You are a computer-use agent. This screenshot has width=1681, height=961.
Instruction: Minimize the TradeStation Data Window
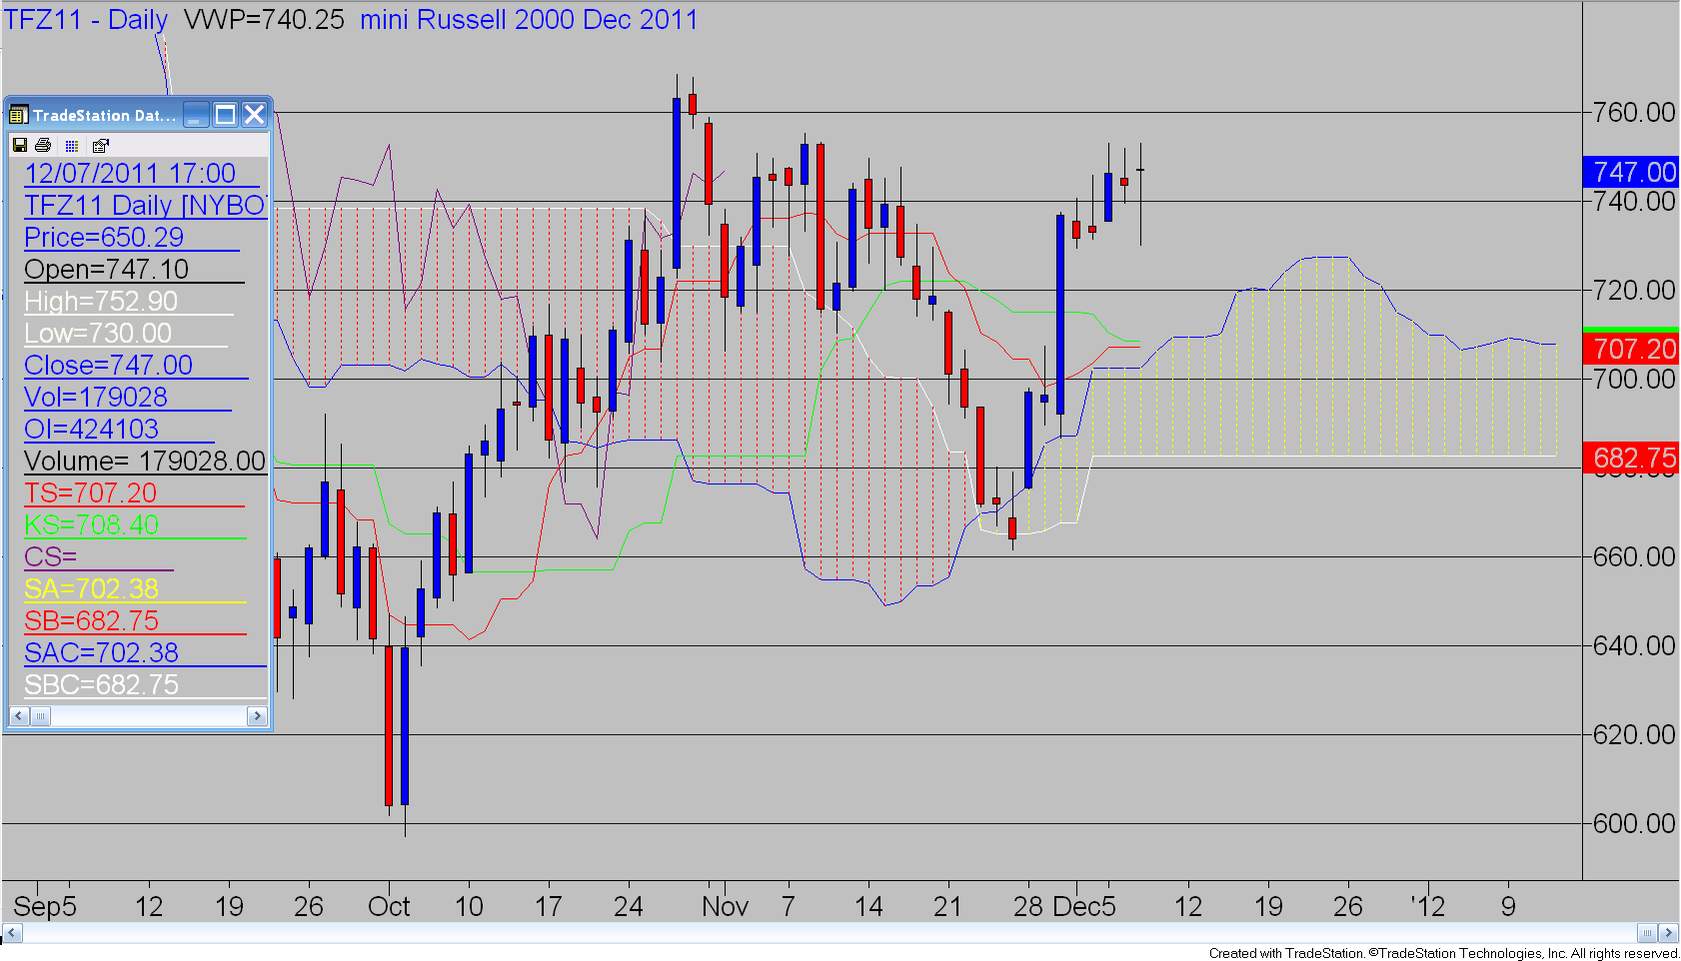pyautogui.click(x=196, y=115)
